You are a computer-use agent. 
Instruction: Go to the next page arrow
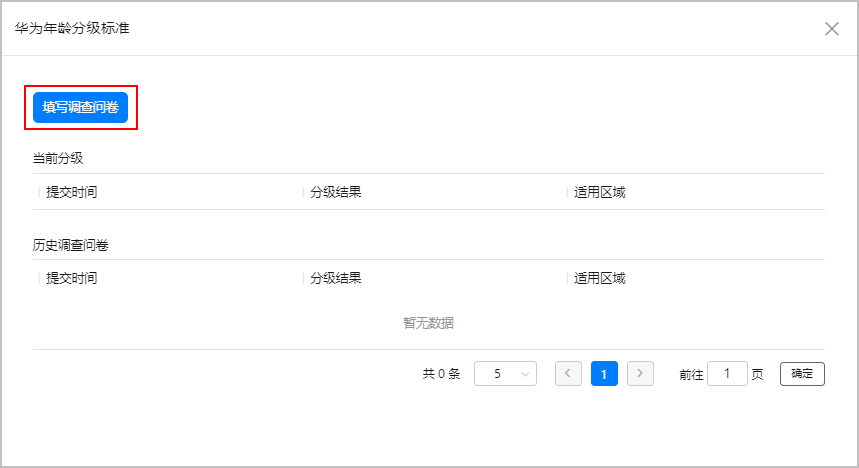640,374
